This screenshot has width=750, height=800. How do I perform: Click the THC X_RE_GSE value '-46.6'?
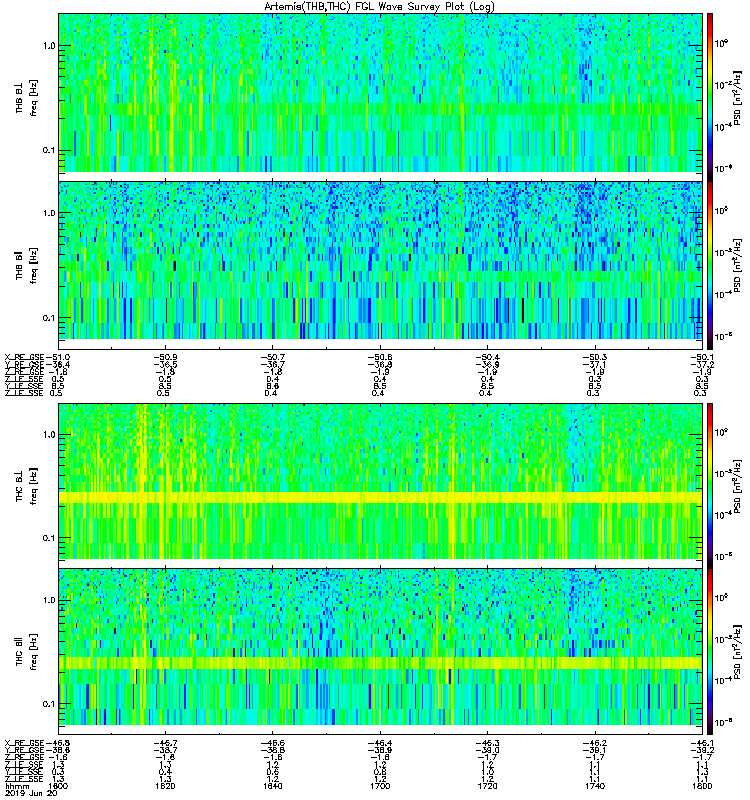tap(272, 743)
